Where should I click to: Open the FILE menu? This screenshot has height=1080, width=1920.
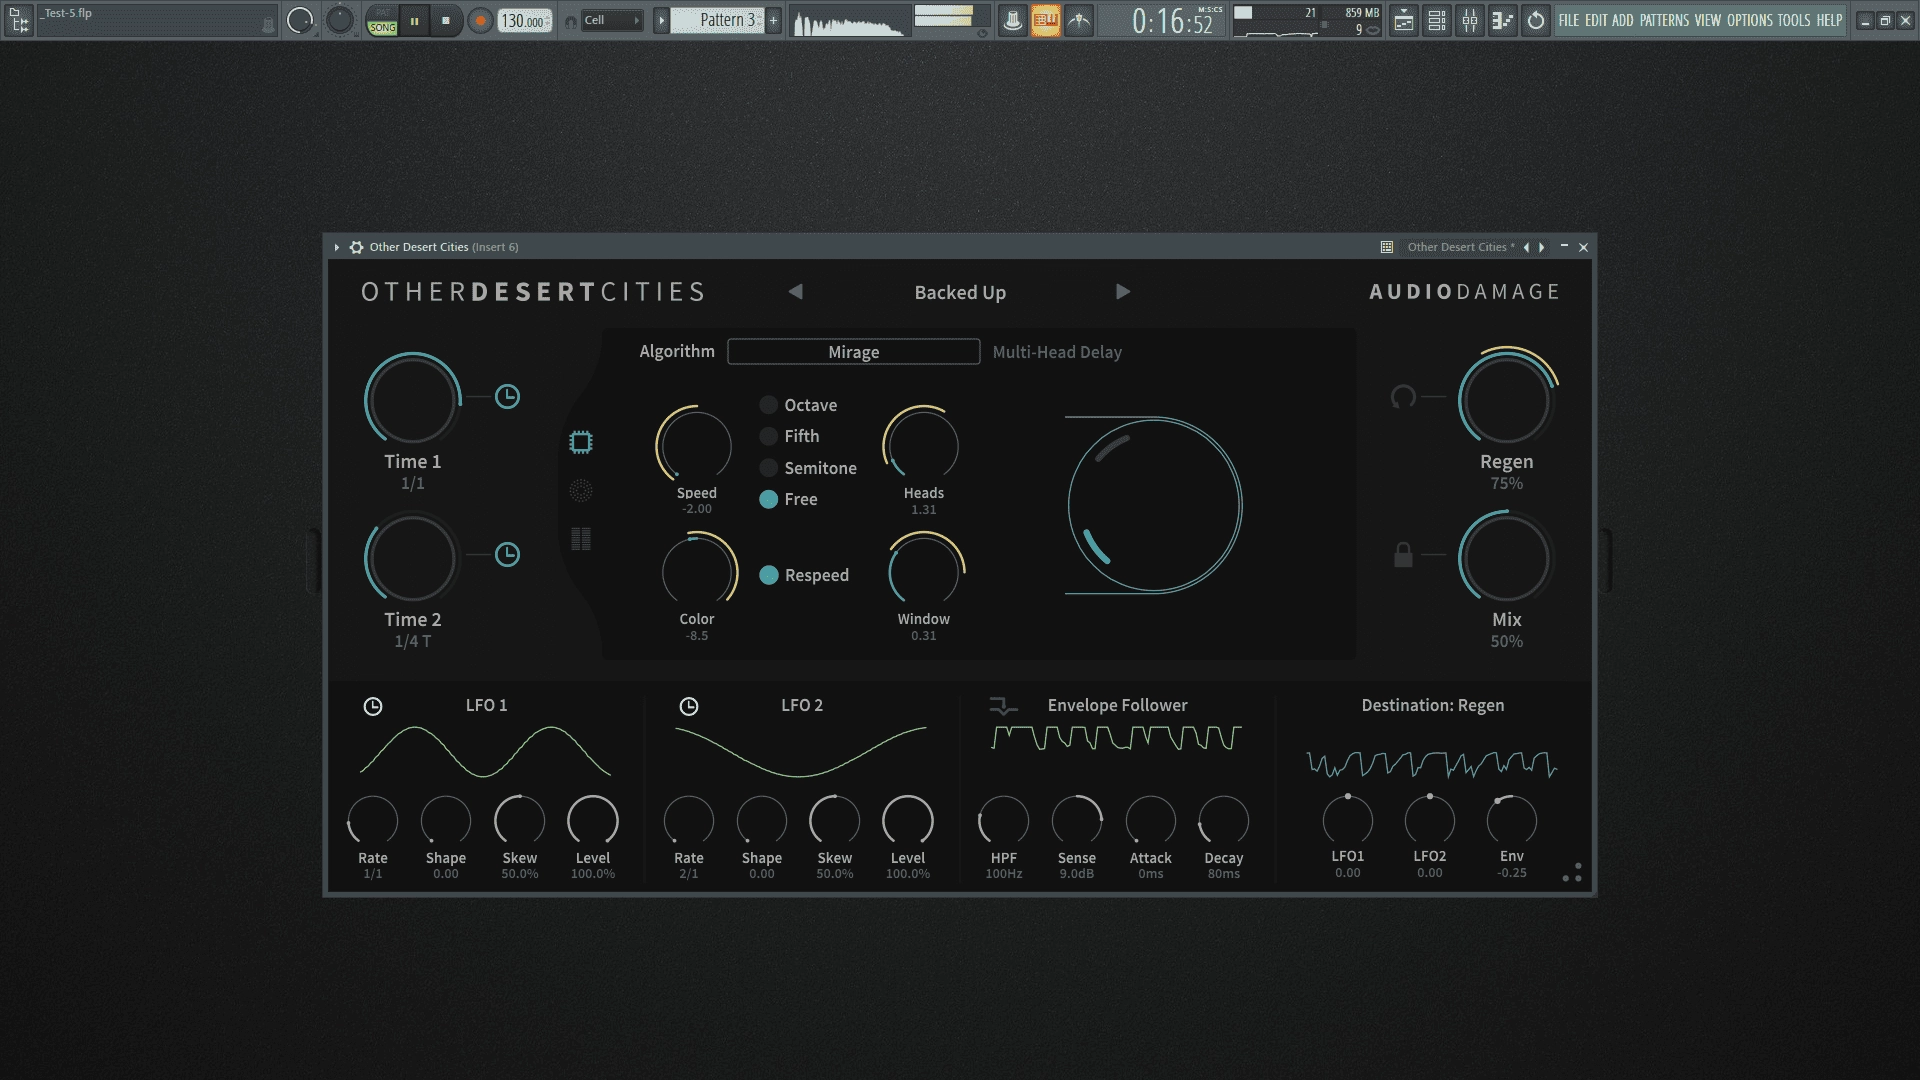coord(1569,20)
